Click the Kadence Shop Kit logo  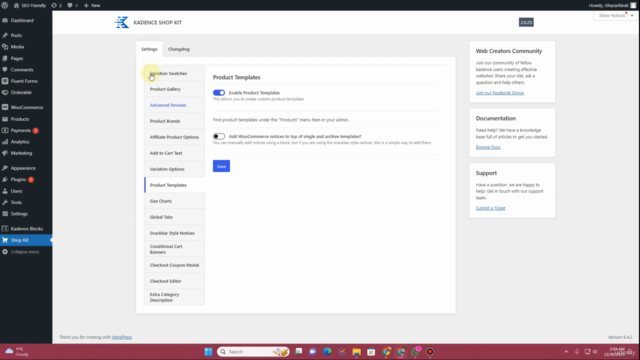122,22
